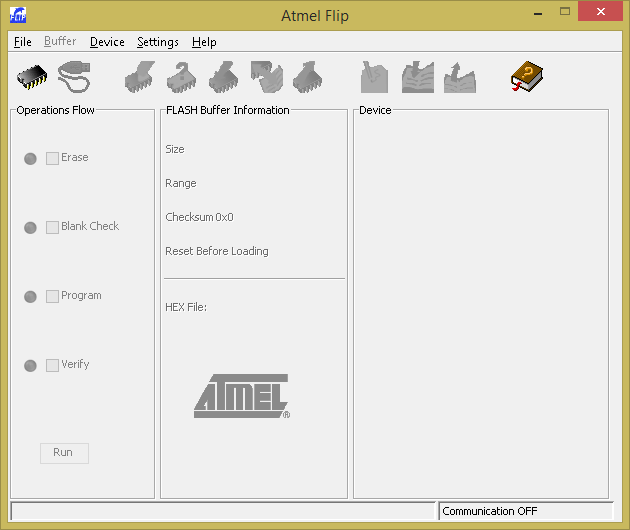Toggle the Blank Check checkbox
Image resolution: width=630 pixels, height=530 pixels.
[53, 227]
